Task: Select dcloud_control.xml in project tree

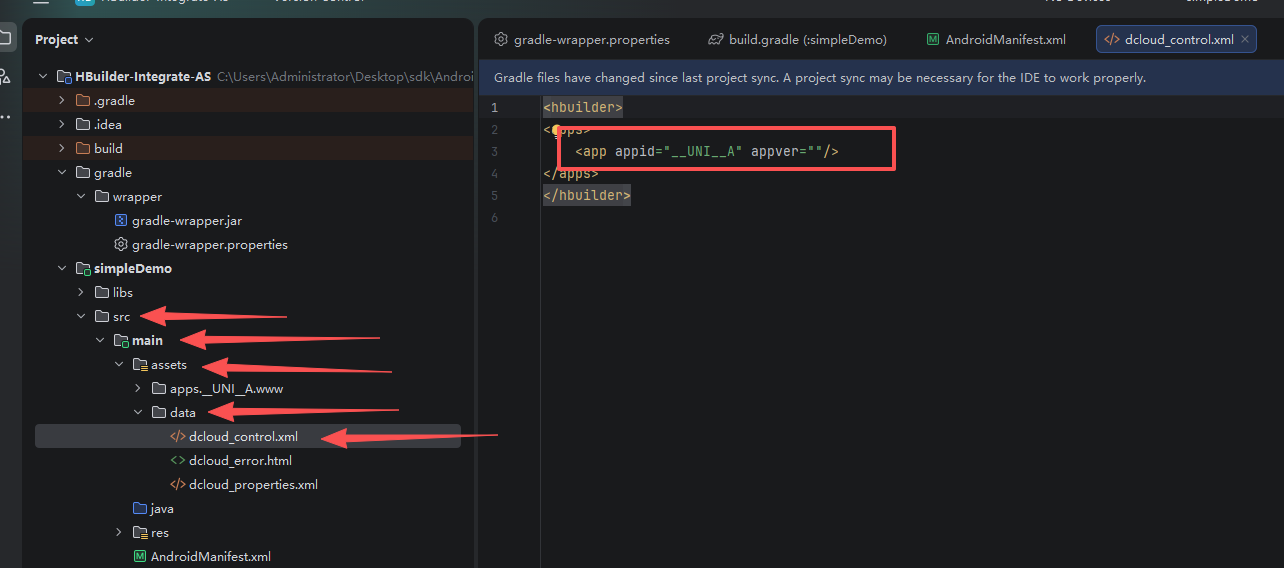Action: (248, 436)
